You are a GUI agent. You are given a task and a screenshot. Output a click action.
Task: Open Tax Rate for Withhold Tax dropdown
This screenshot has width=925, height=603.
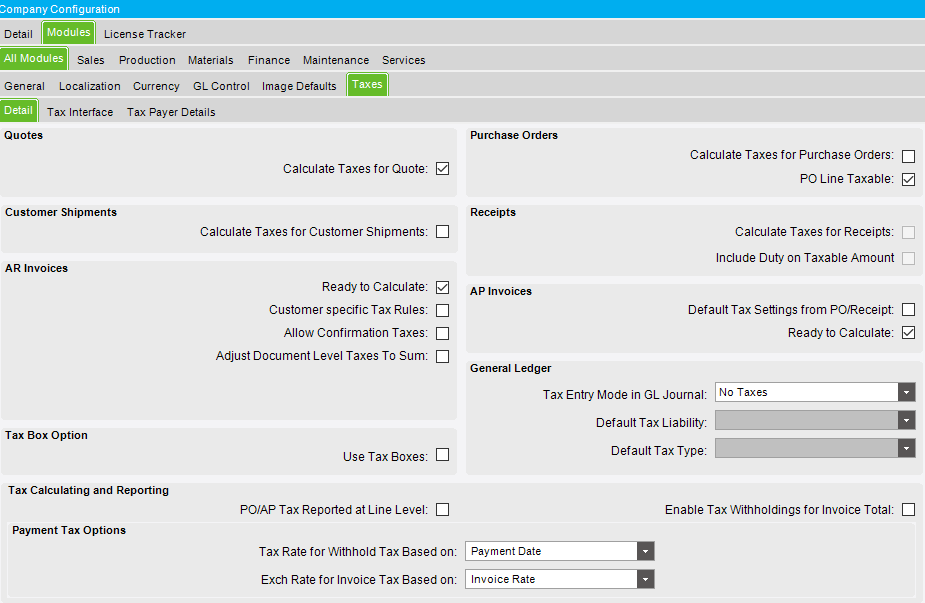tap(645, 551)
